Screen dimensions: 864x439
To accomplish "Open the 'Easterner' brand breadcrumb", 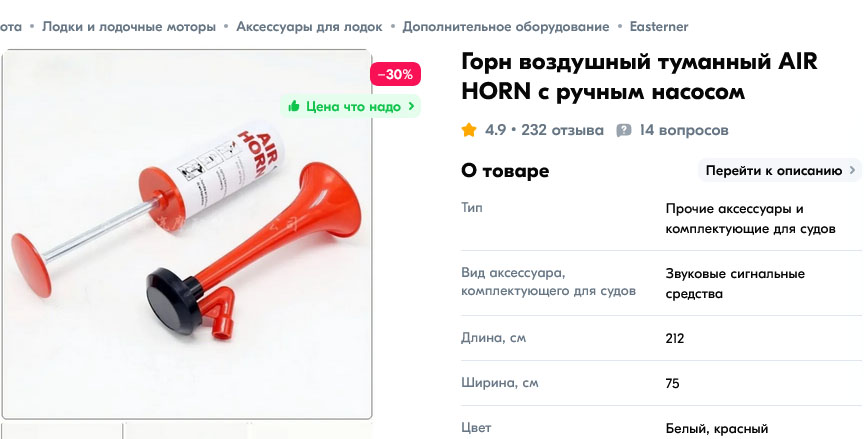I will tap(658, 26).
